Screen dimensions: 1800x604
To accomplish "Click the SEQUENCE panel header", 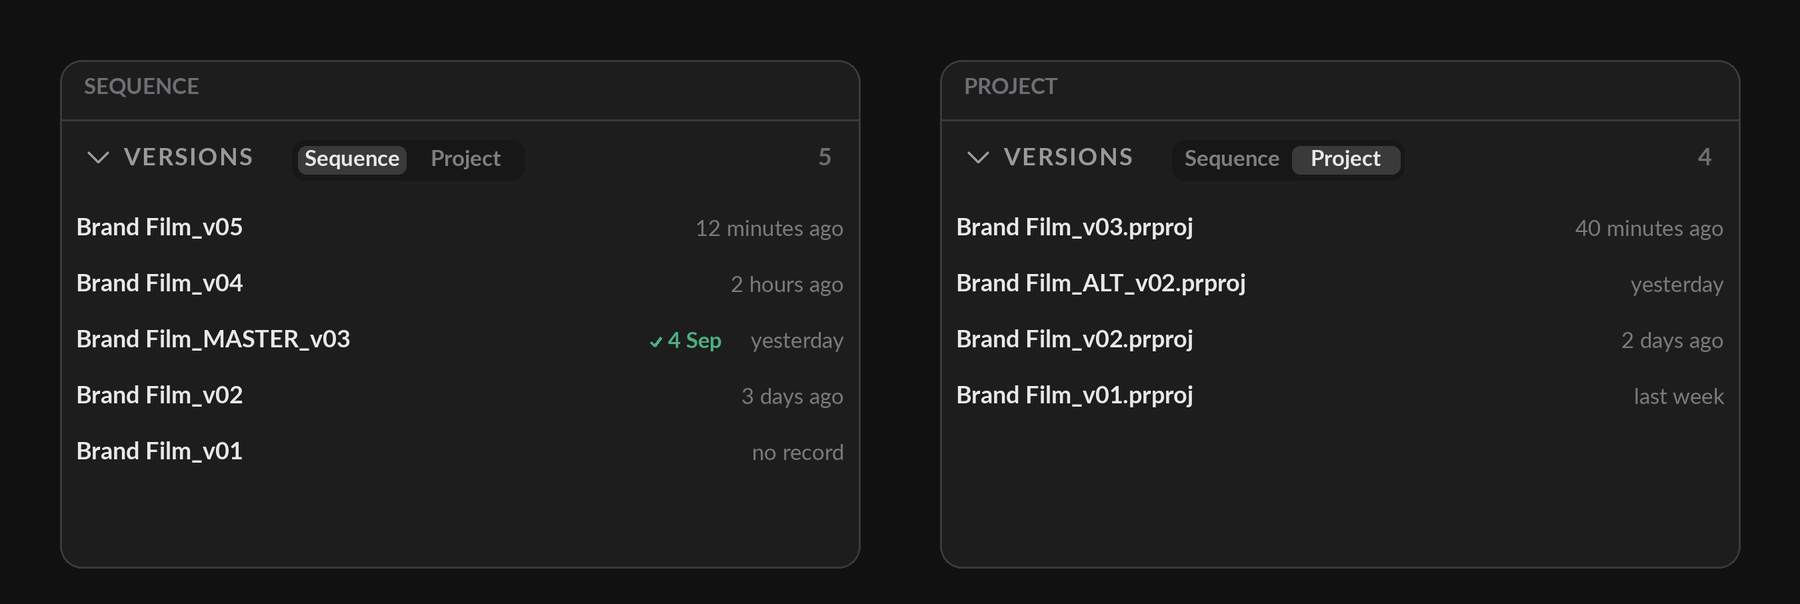I will (141, 87).
